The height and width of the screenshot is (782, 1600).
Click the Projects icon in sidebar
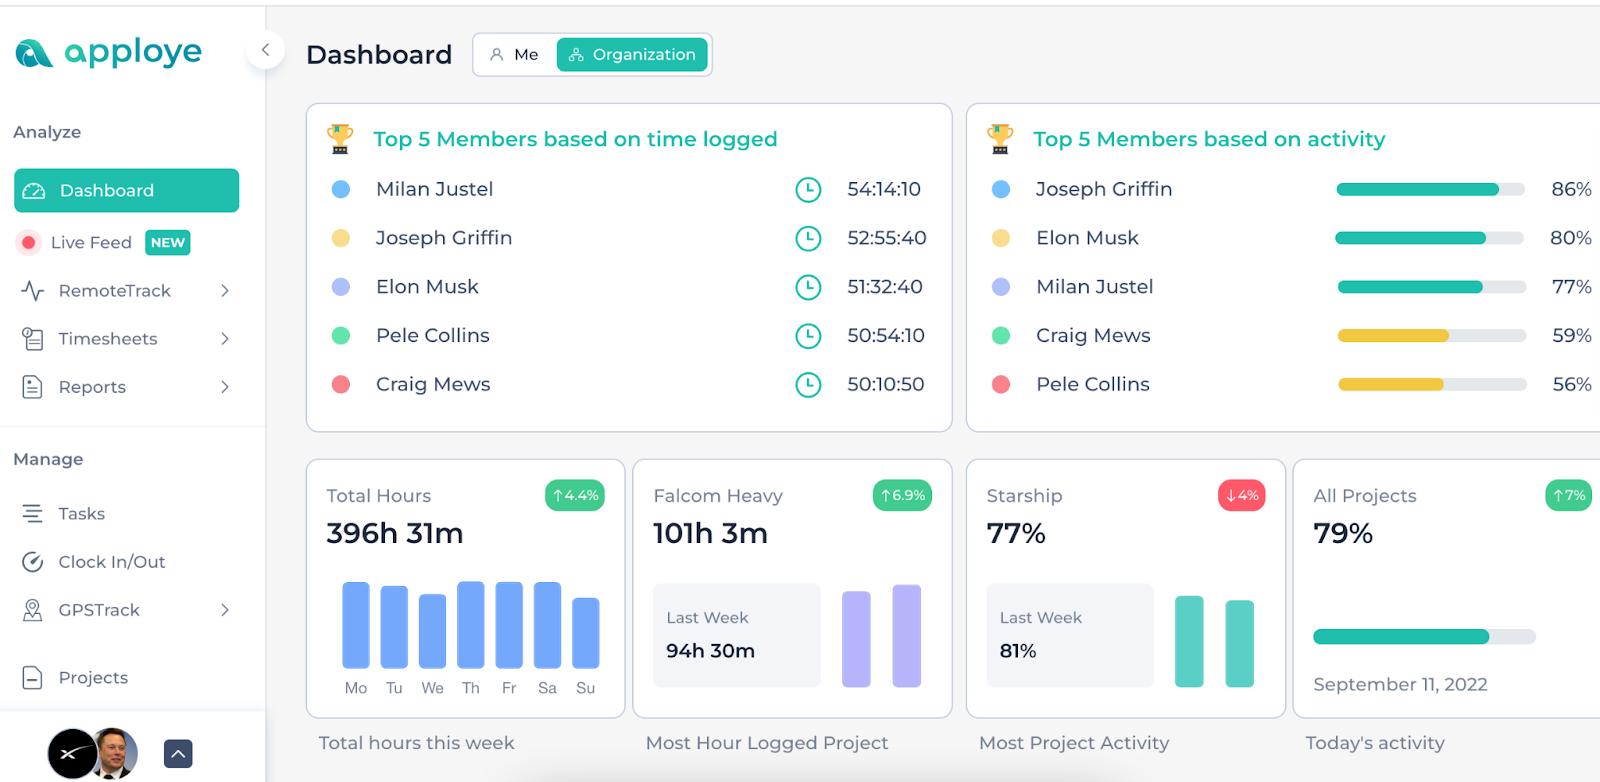[33, 678]
